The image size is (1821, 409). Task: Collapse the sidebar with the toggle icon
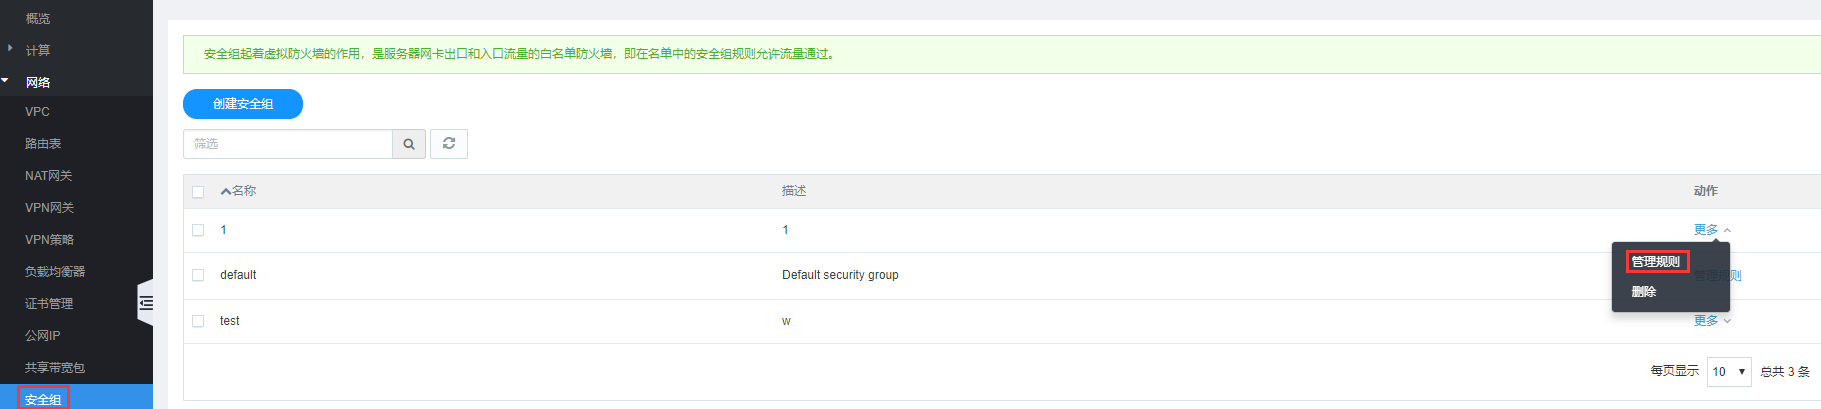click(x=146, y=303)
